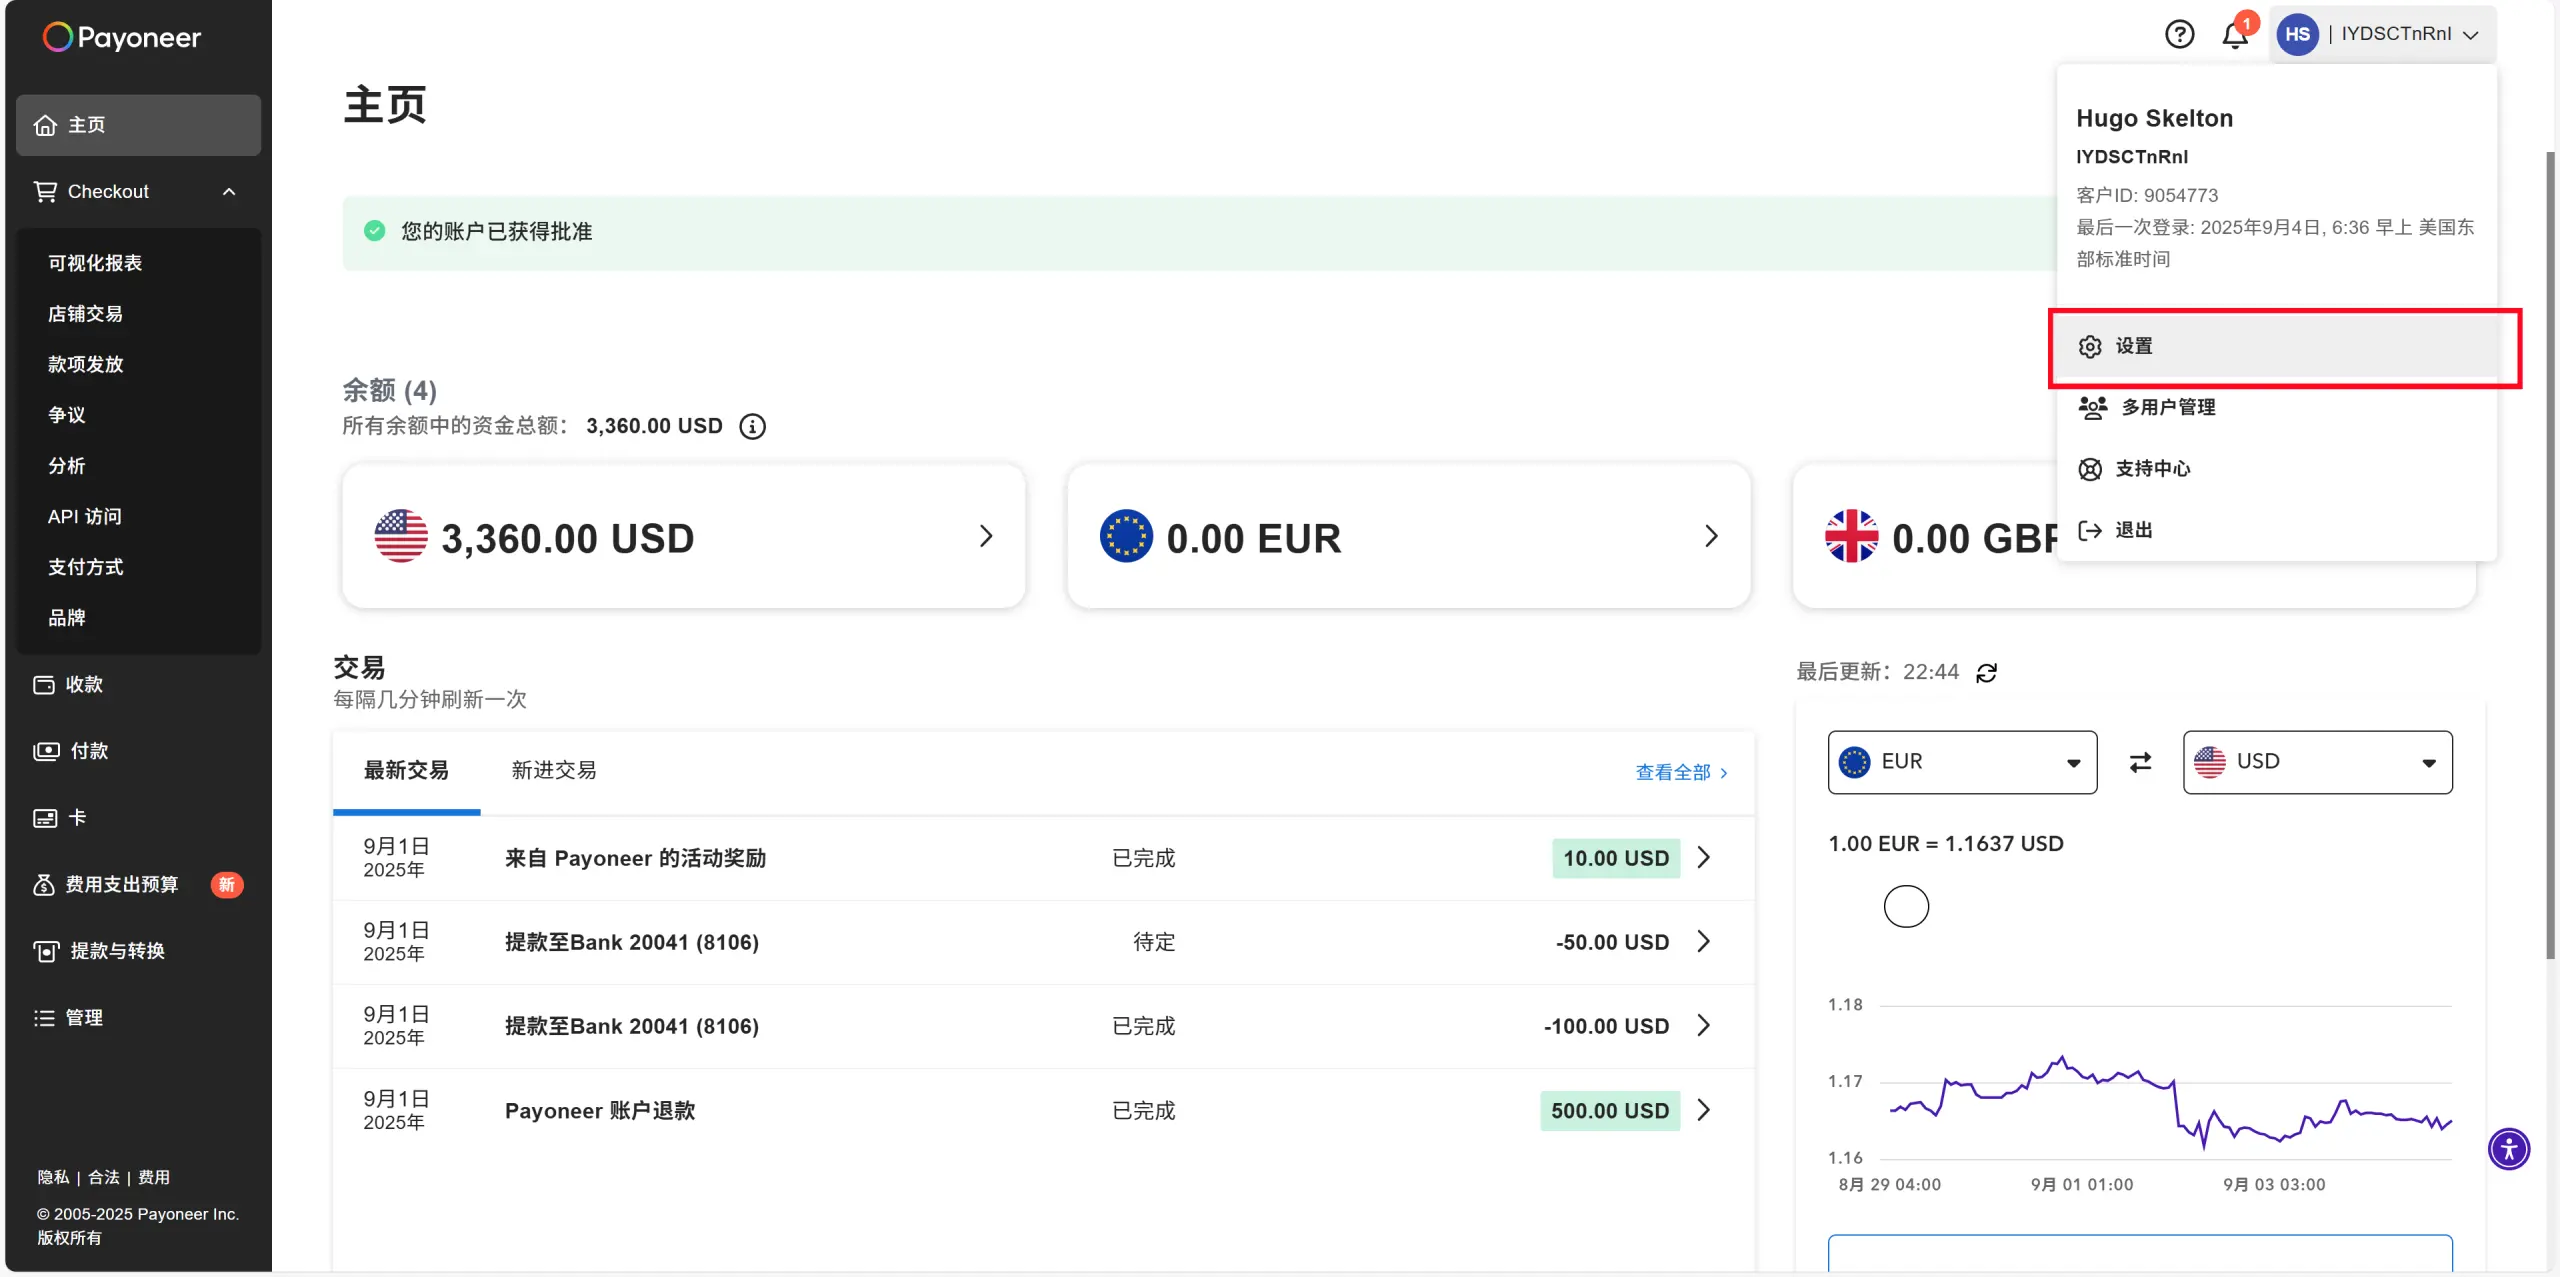Screen dimensions: 2560x1277
Task: Open 分析 in the Checkout submenu
Action: (67, 466)
